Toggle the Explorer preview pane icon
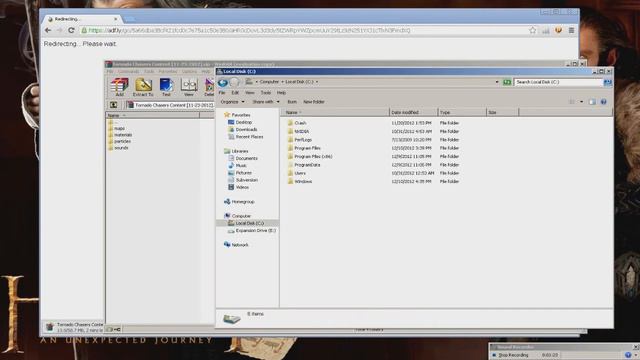 [592, 102]
